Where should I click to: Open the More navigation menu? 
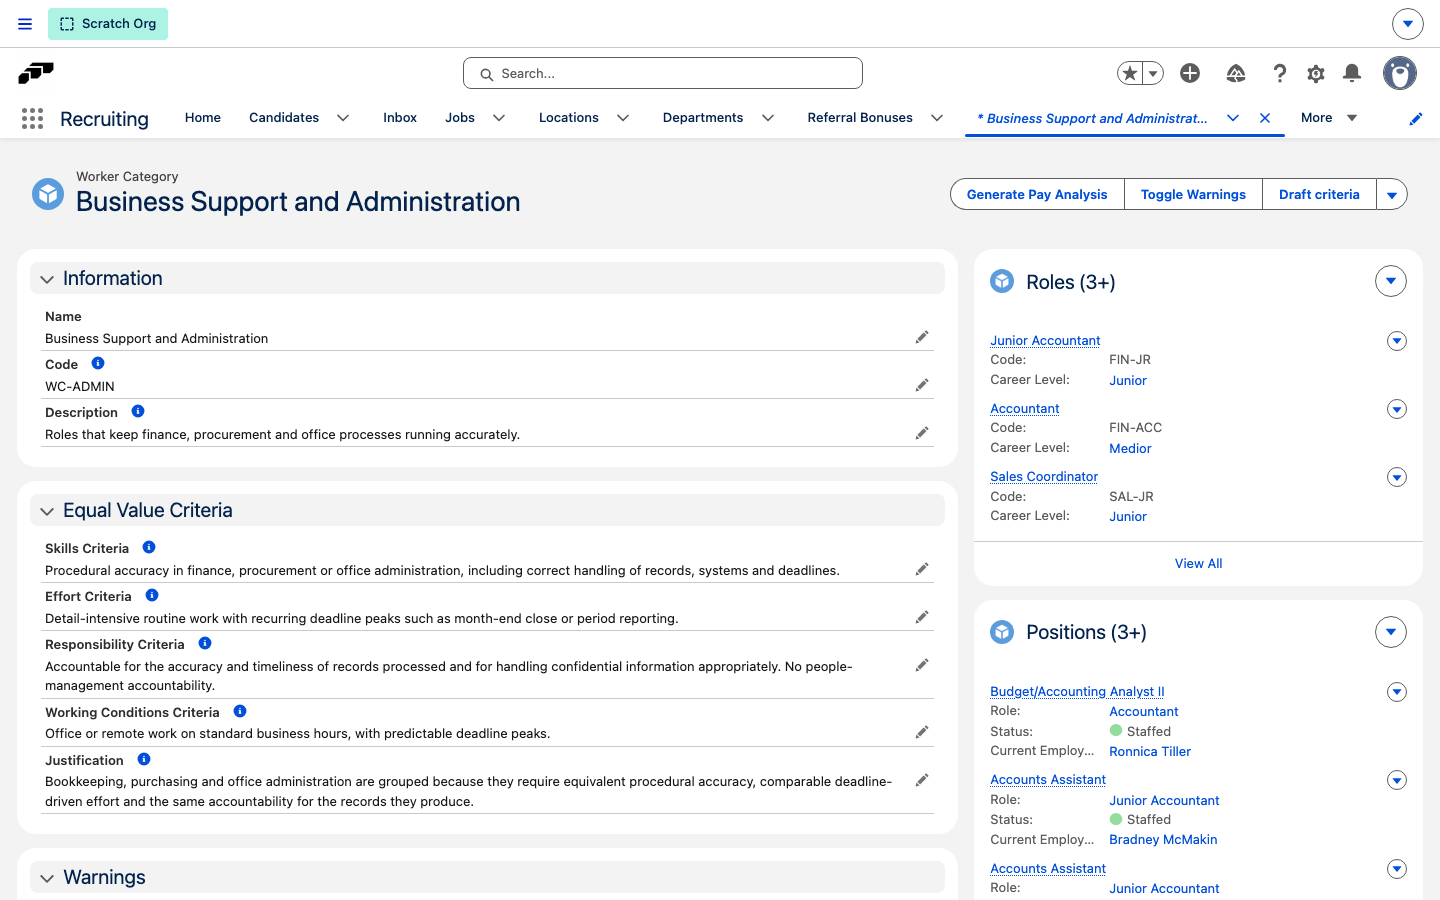click(x=1329, y=118)
